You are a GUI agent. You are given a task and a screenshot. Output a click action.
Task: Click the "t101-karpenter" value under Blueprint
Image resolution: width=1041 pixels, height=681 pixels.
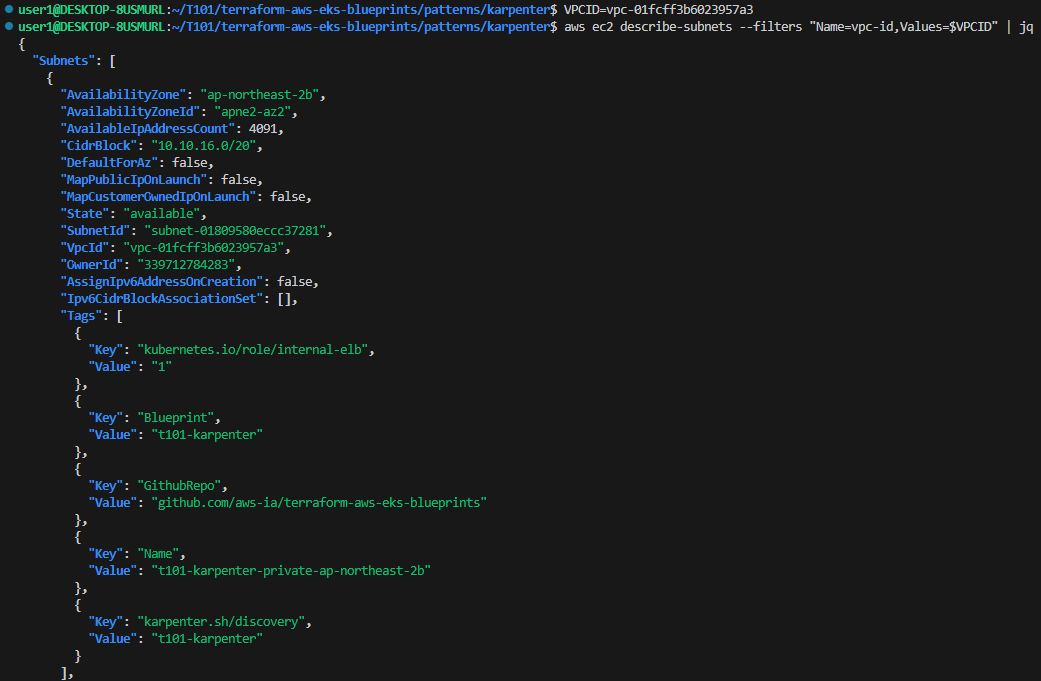click(207, 435)
